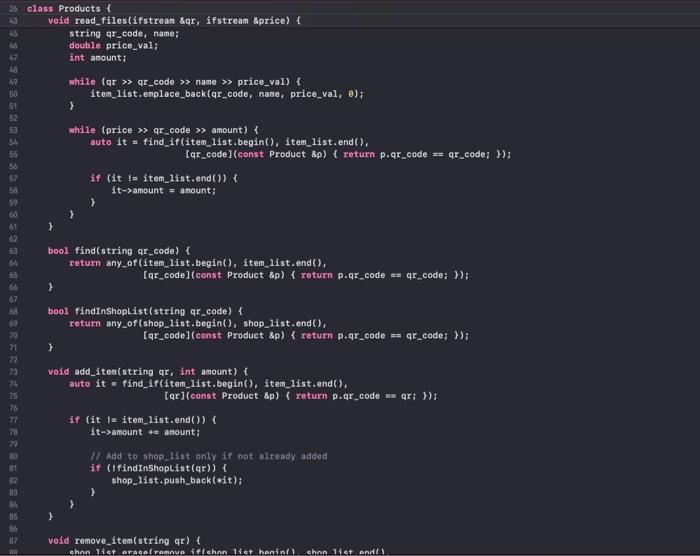This screenshot has width=700, height=556.
Task: Click line number 74 in the gutter
Action: pyautogui.click(x=13, y=384)
